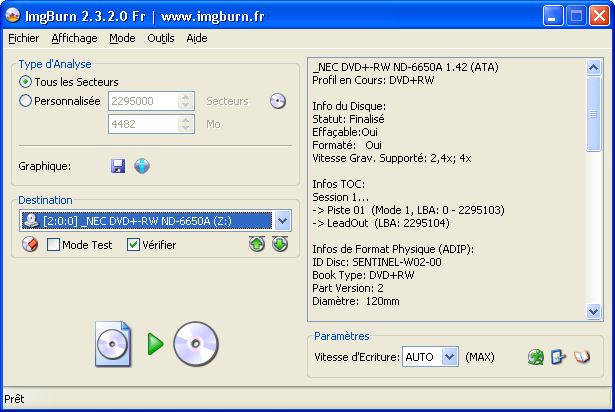Click the 'Piste 01' track line
Screen dimensions: 615x412
[x=408, y=210]
